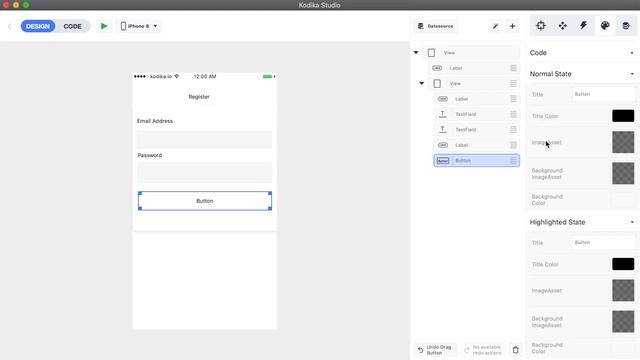Open the layout alignment inspector tab
This screenshot has width=640, height=360.
point(562,26)
